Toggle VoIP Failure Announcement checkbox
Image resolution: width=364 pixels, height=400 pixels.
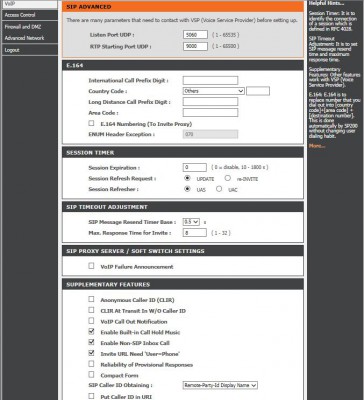(91, 266)
